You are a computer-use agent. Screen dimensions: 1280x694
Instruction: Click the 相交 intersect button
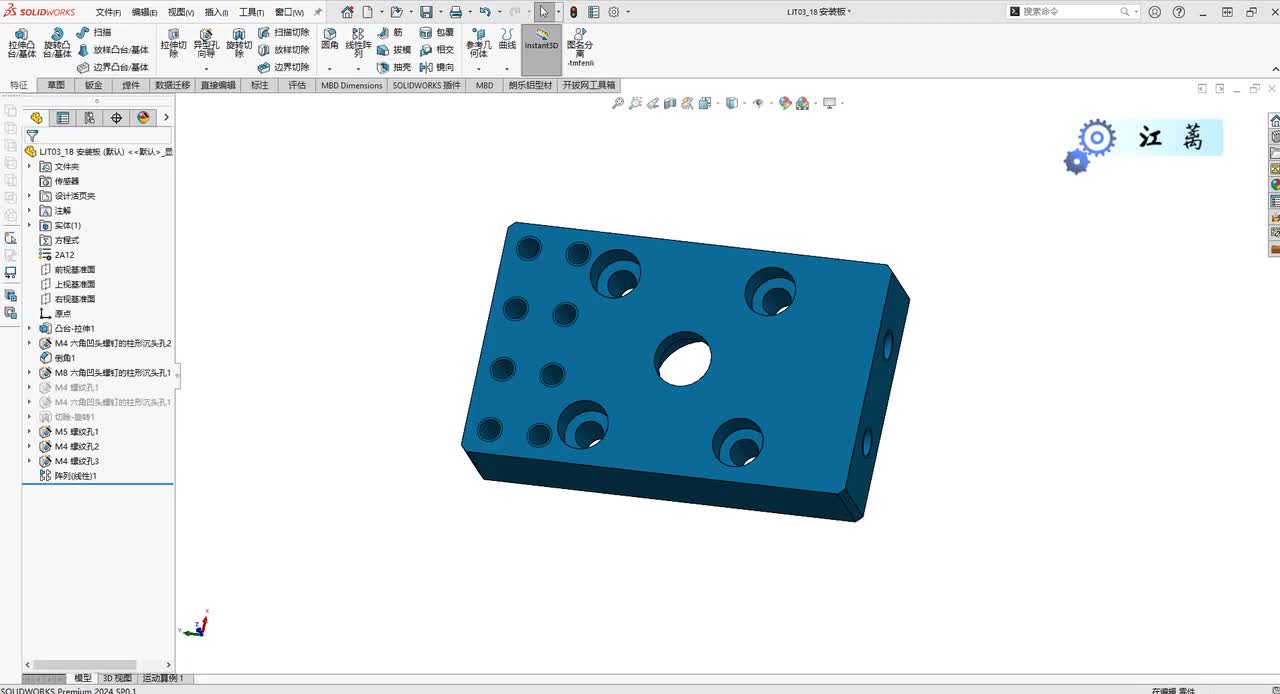pos(437,50)
